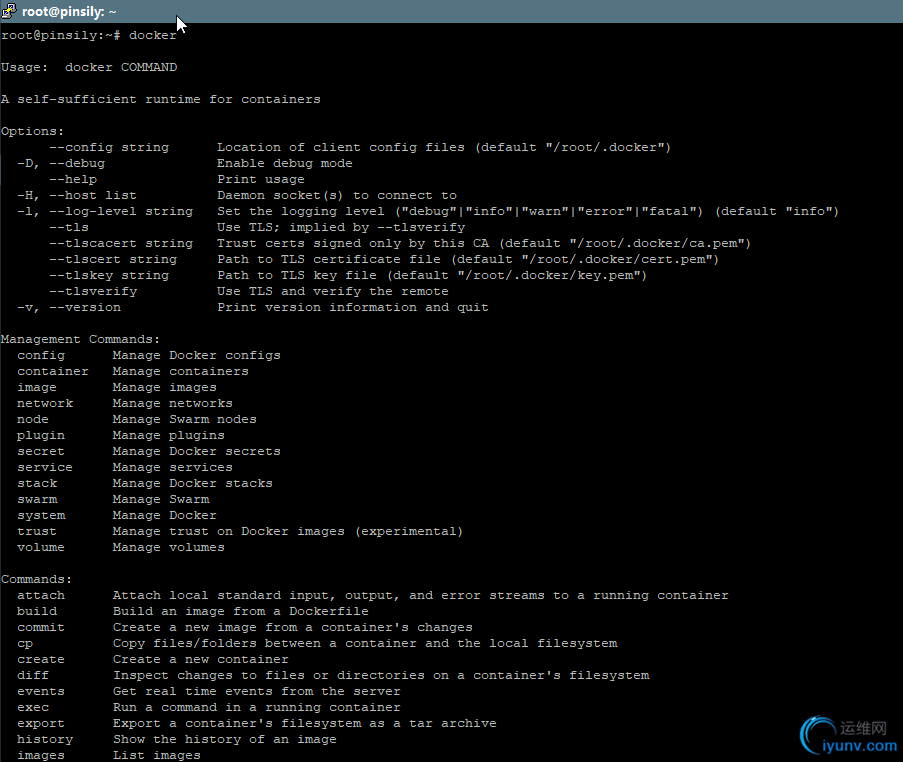This screenshot has height=762, width=903.
Task: Click the 'events' command
Action: pos(41,692)
